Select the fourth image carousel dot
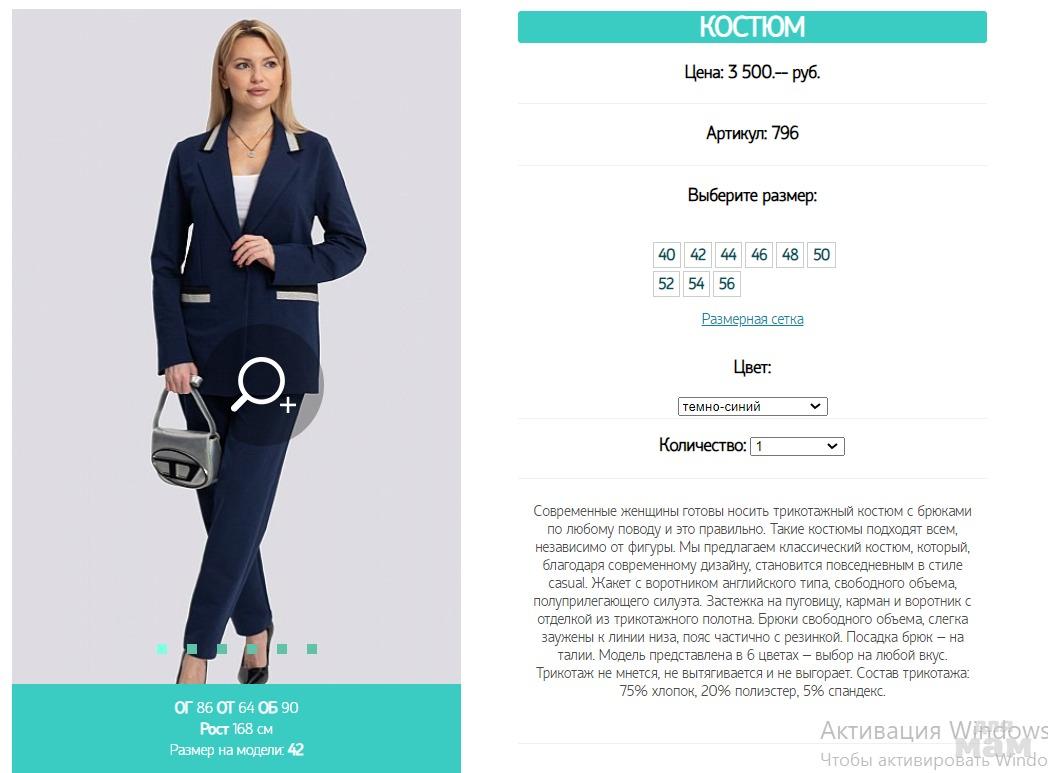The height and width of the screenshot is (773, 1048). [x=252, y=649]
